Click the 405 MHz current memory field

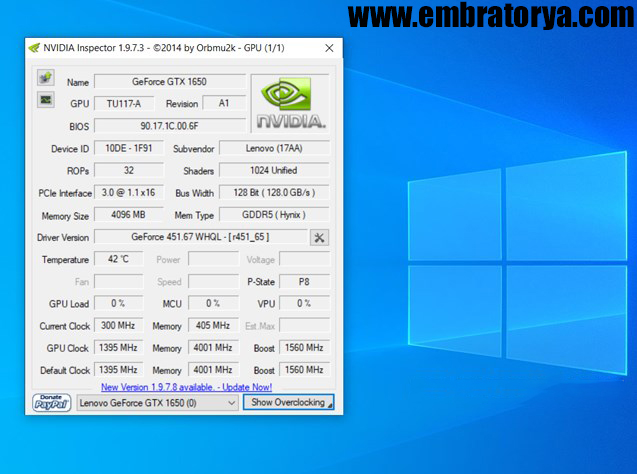coord(213,325)
